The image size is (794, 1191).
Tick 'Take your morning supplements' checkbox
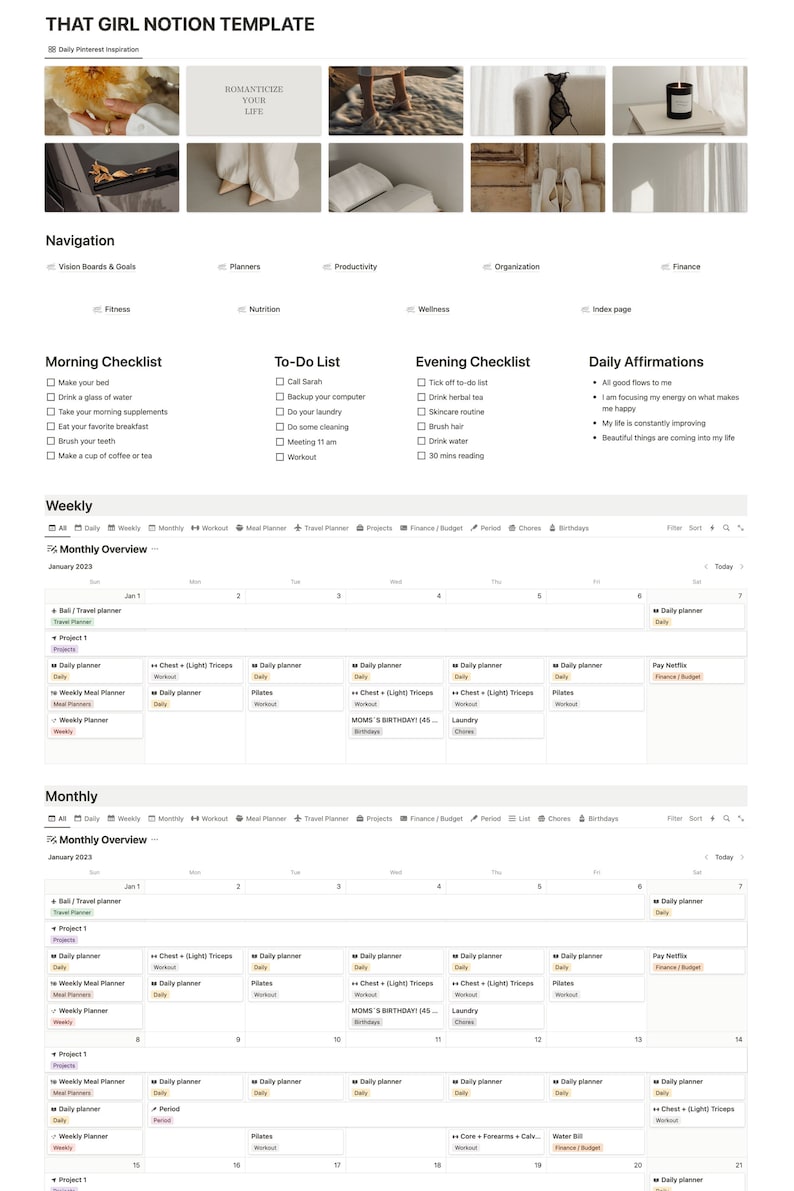click(51, 412)
